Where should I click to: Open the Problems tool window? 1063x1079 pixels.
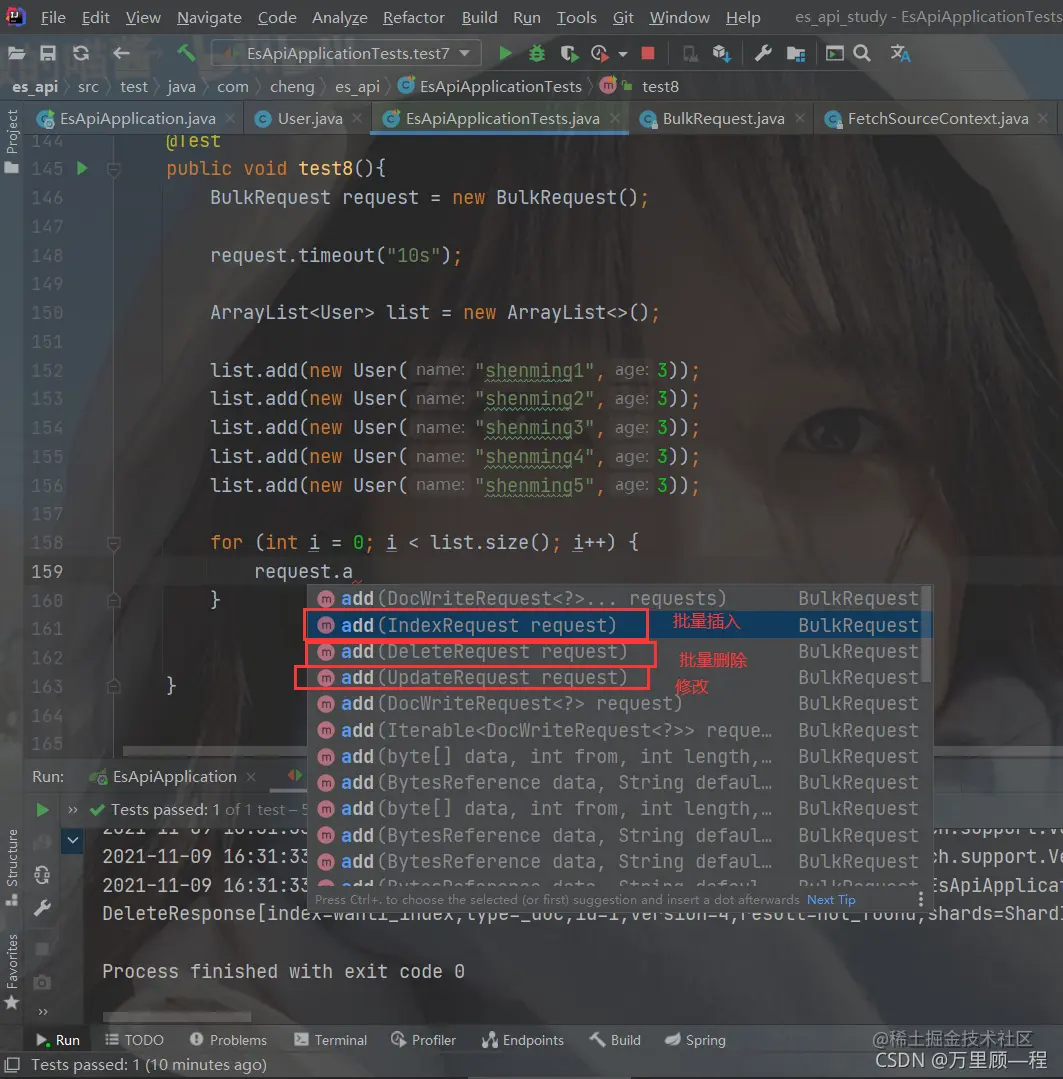(x=228, y=1040)
